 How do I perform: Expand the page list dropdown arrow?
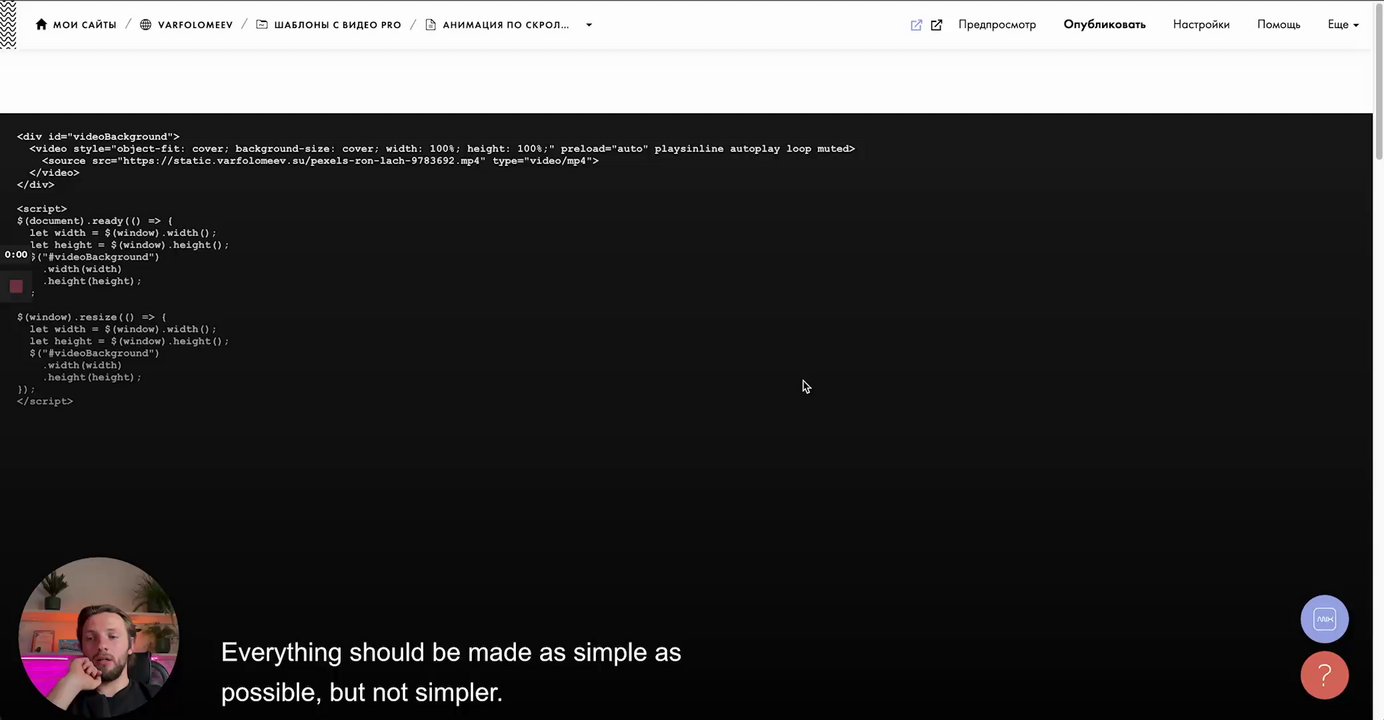pyautogui.click(x=588, y=25)
